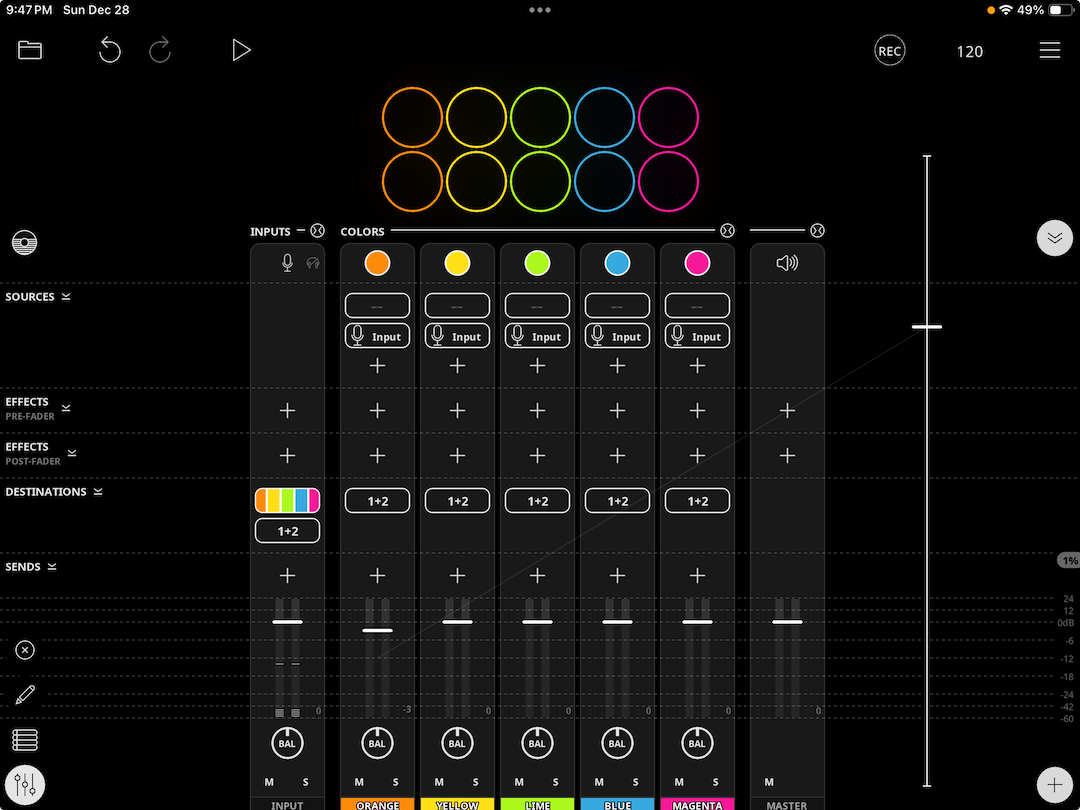Tap the Input source button on Magenta channel
Screen dimensions: 1080x810
coord(697,336)
